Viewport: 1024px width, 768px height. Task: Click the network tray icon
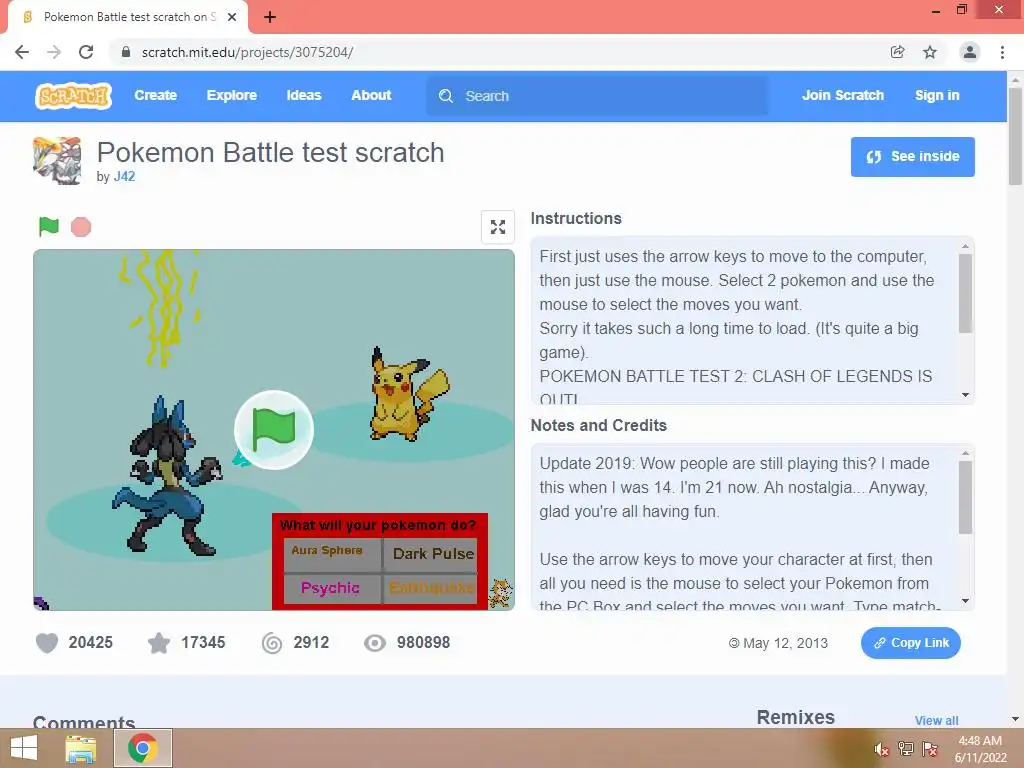[906, 748]
